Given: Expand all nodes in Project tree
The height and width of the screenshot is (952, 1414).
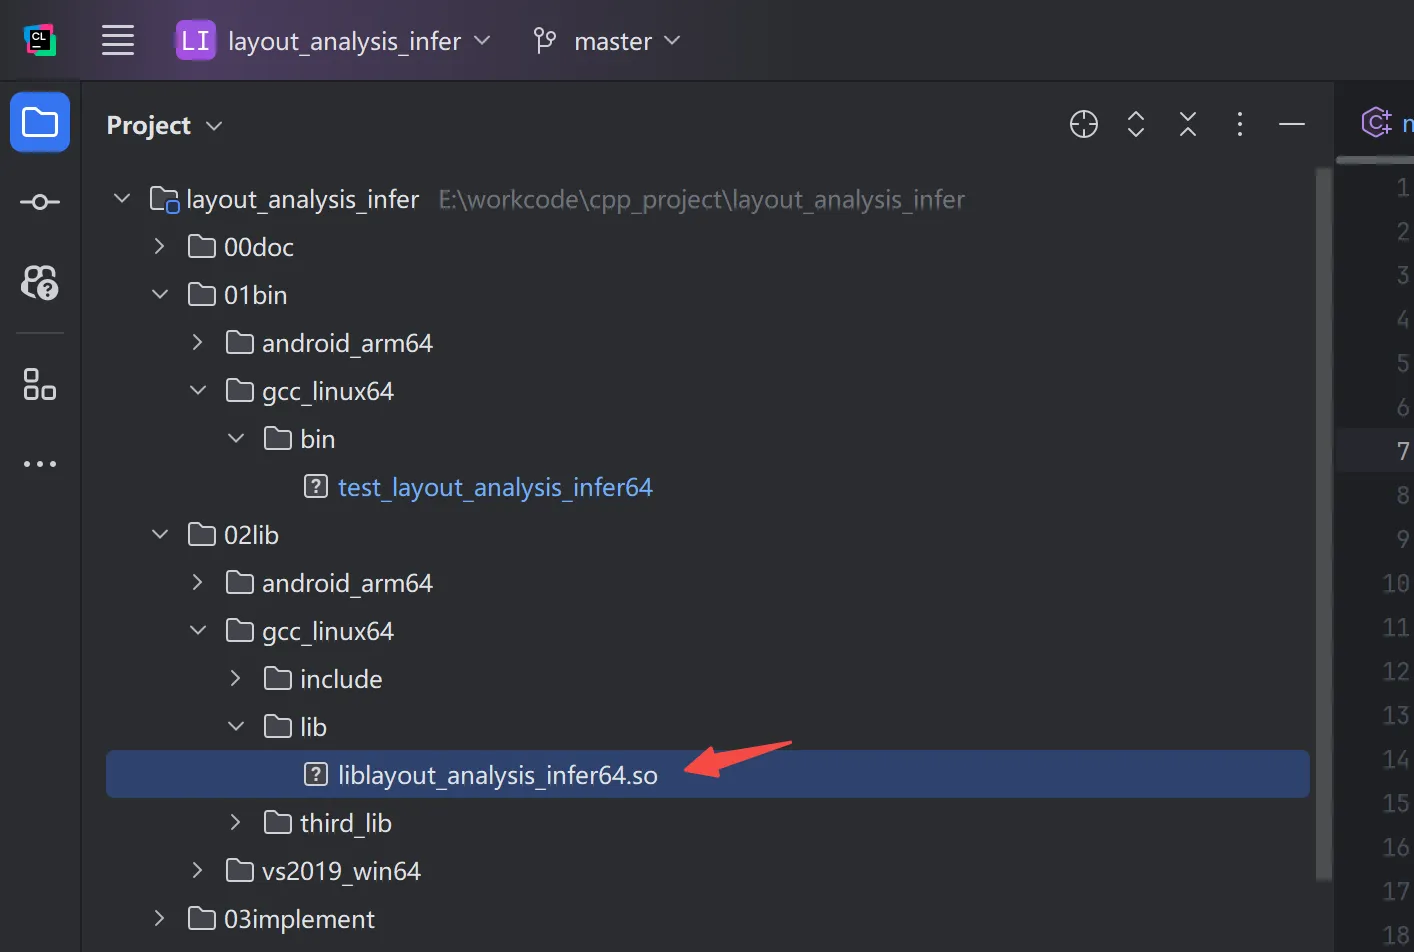Looking at the screenshot, I should pos(1136,124).
